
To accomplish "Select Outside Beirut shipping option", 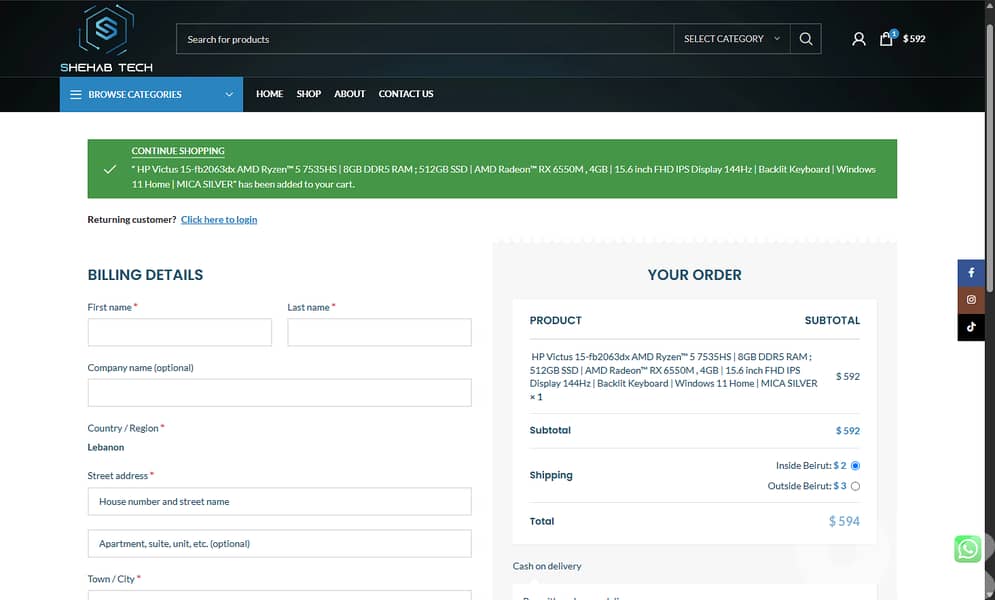I will (855, 486).
